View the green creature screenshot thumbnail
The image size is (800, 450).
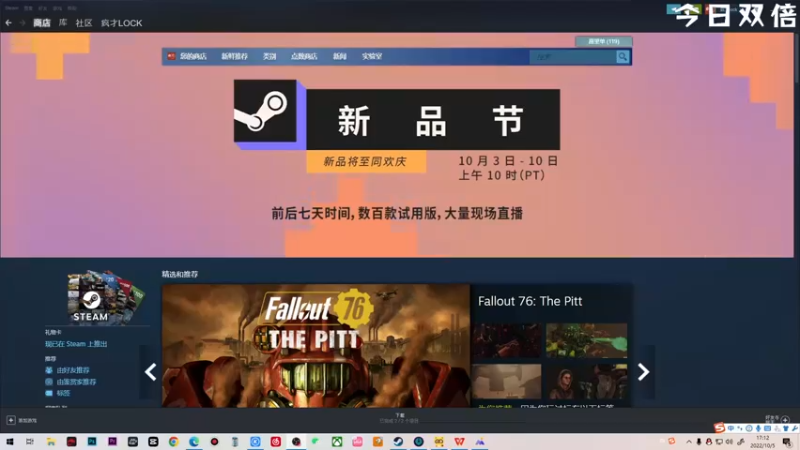click(586, 340)
